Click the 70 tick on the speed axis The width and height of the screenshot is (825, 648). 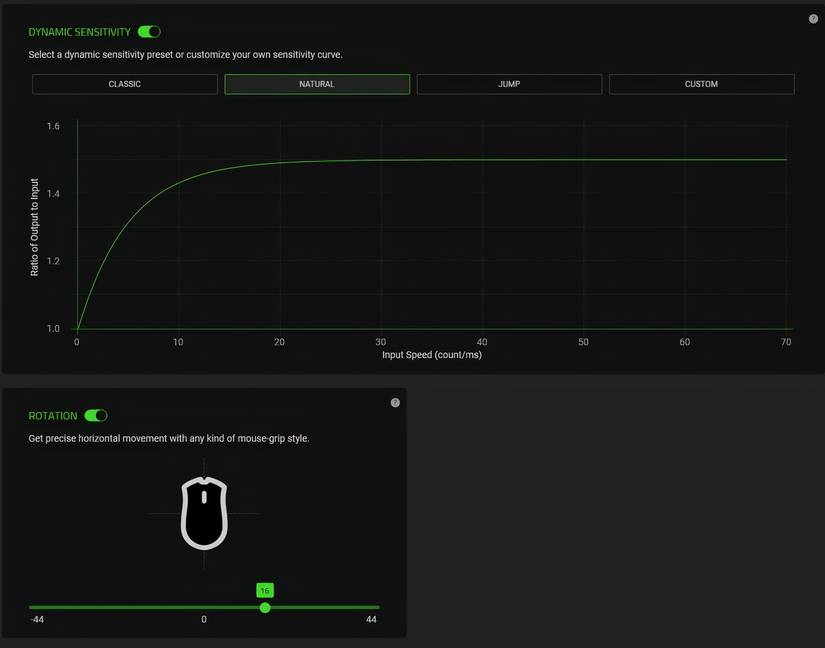coord(786,342)
